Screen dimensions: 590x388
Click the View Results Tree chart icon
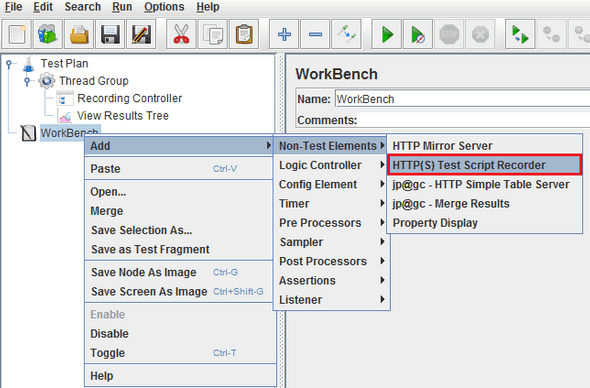coord(65,116)
